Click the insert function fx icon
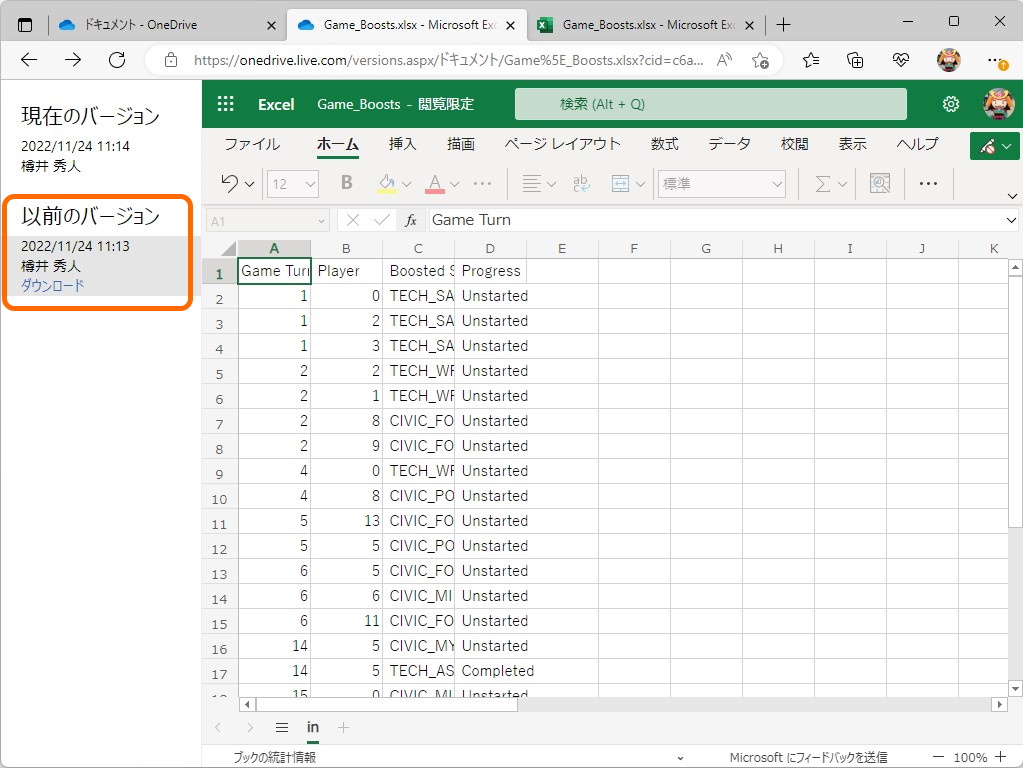The width and height of the screenshot is (1023, 768). click(x=410, y=221)
